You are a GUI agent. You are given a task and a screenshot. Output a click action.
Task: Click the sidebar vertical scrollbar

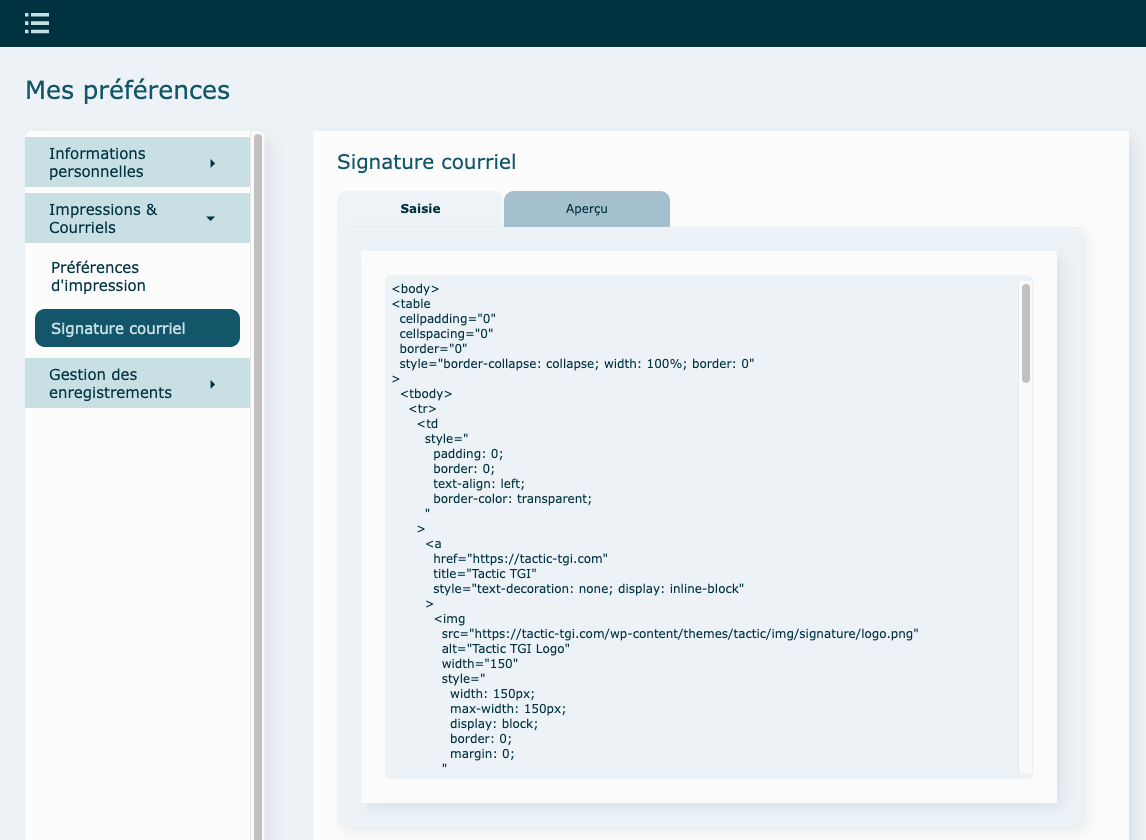258,480
